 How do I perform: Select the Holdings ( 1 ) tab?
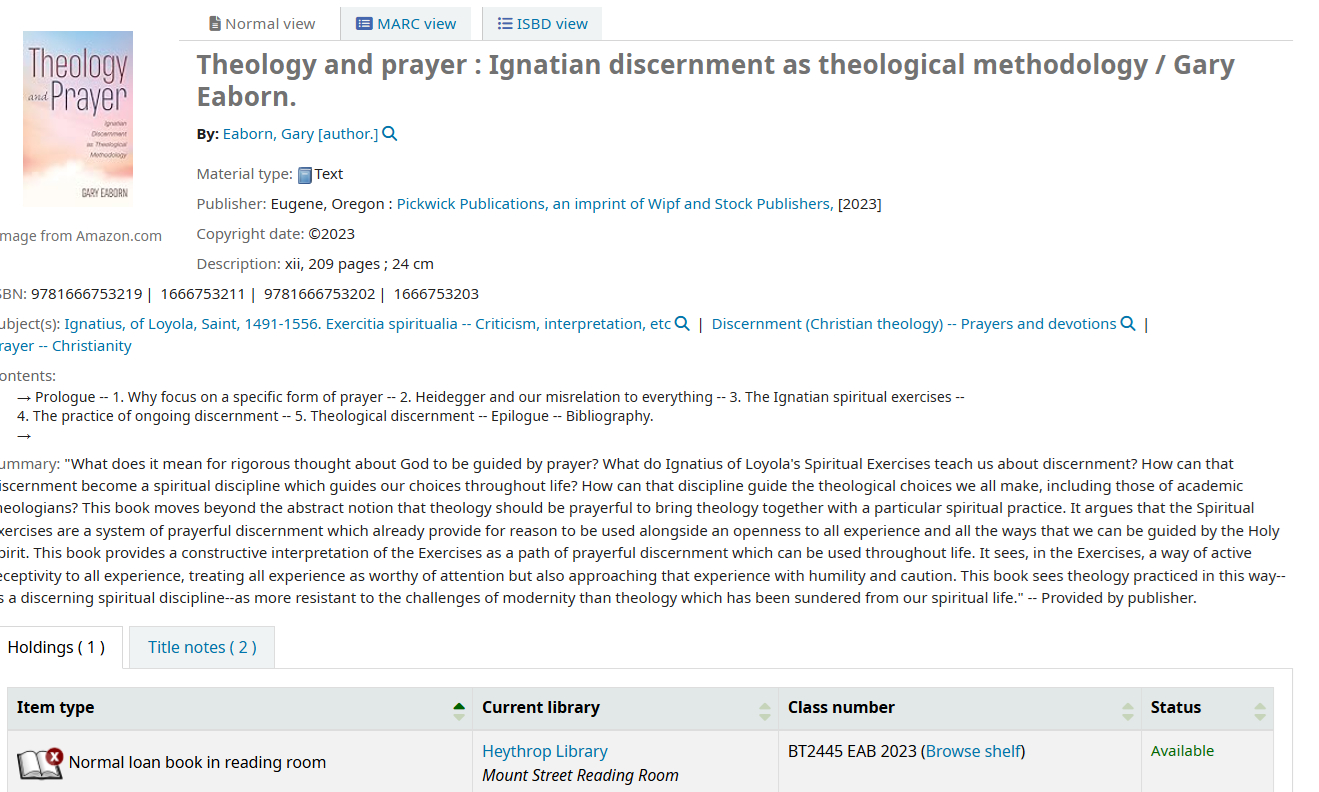point(56,647)
